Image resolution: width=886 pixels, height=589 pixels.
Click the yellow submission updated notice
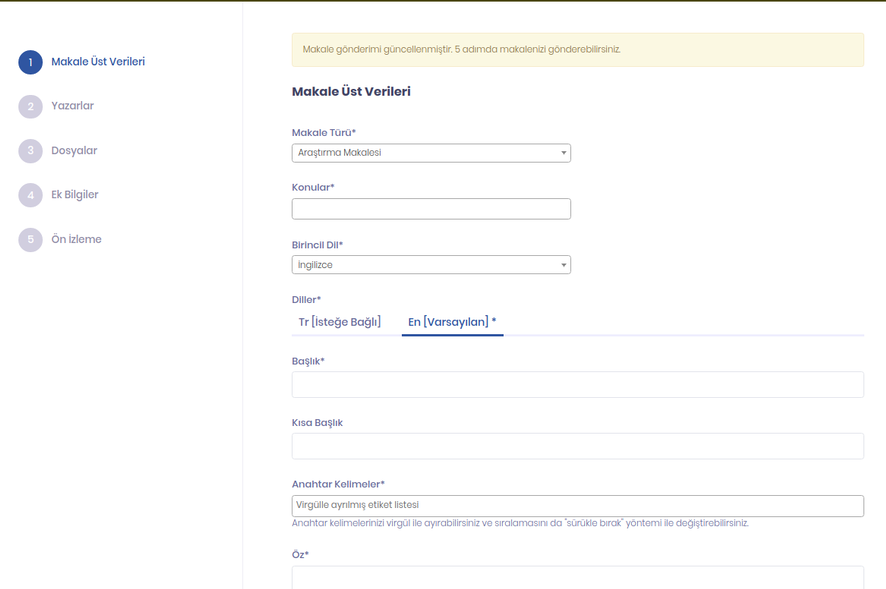point(577,50)
